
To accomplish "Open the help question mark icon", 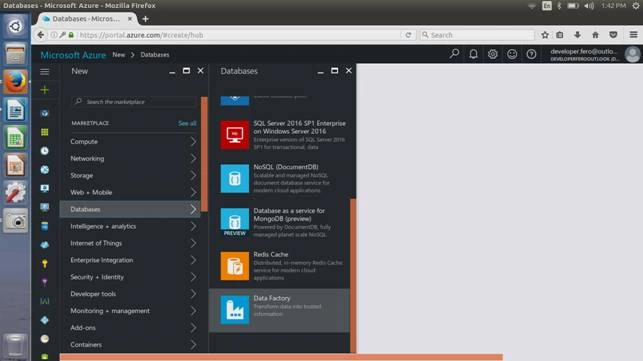I will tap(531, 54).
